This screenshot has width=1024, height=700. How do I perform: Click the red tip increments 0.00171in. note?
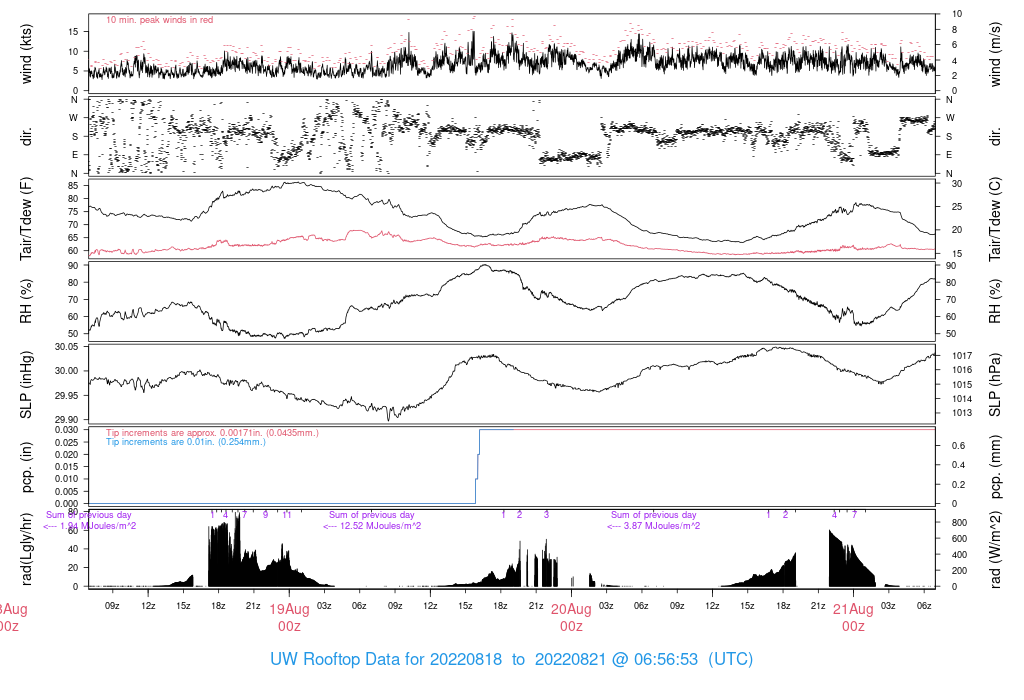coord(212,433)
